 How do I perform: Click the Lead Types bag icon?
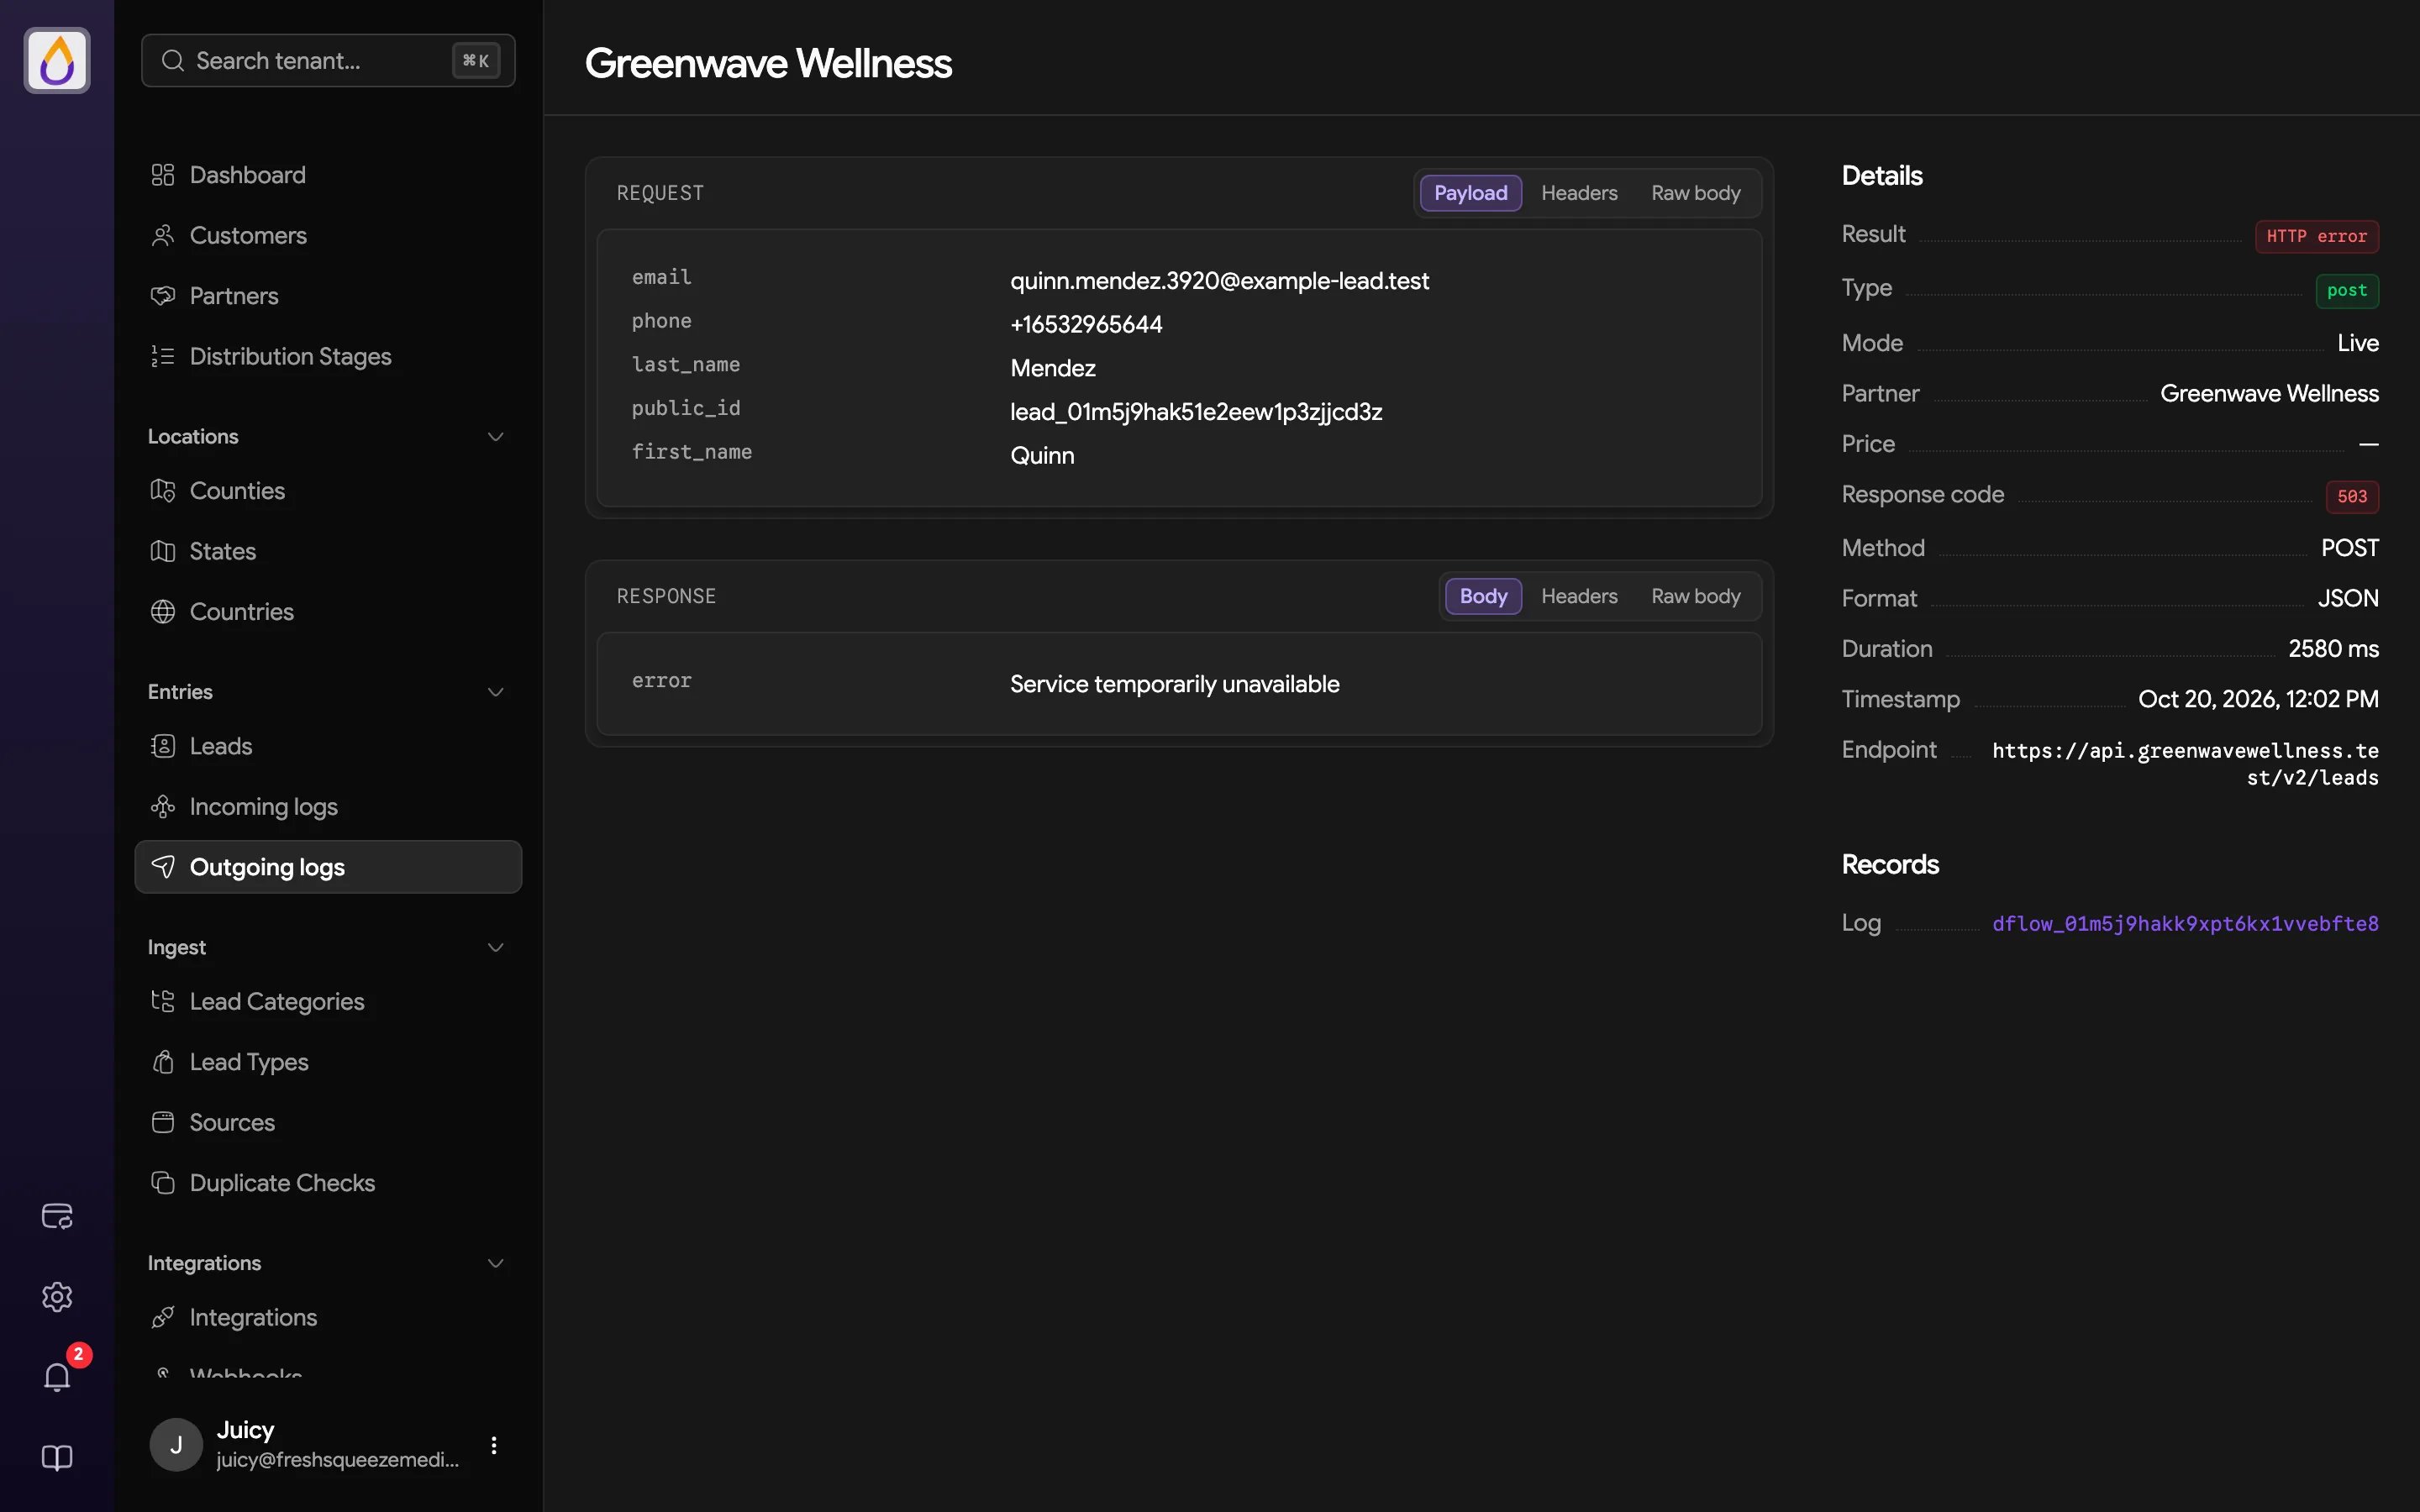coord(163,1062)
